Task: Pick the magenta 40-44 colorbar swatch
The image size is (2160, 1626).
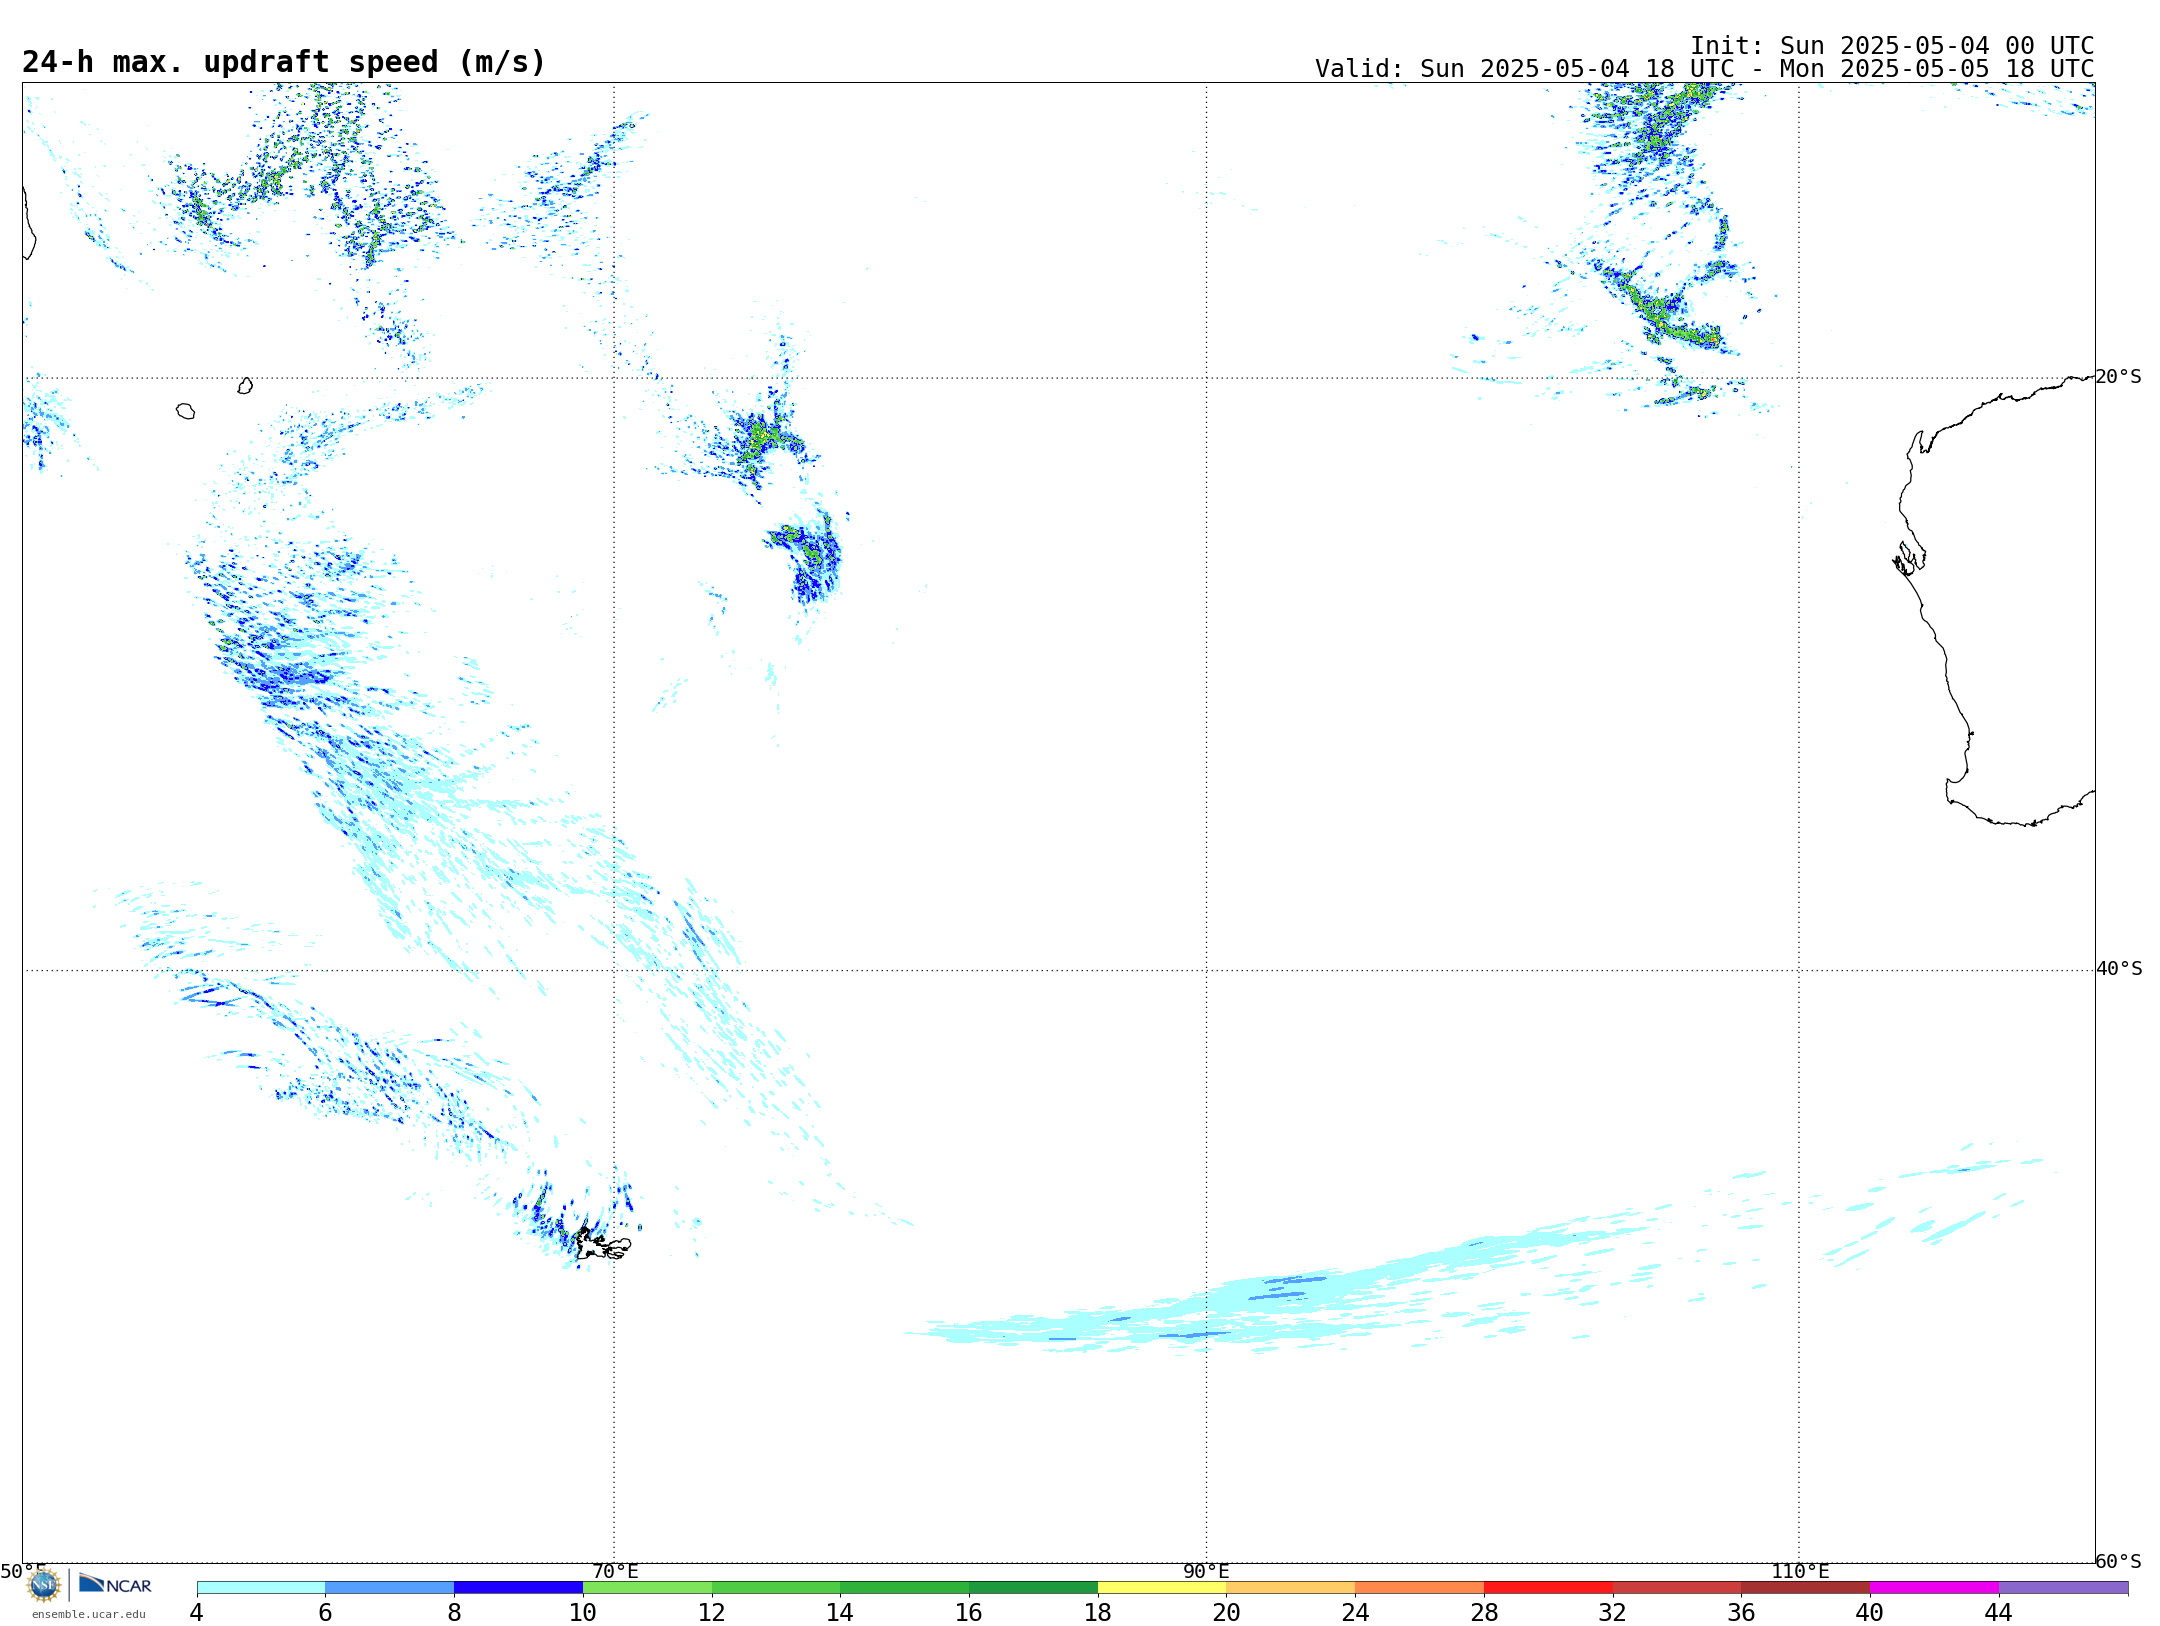Action: pyautogui.click(x=1934, y=1587)
